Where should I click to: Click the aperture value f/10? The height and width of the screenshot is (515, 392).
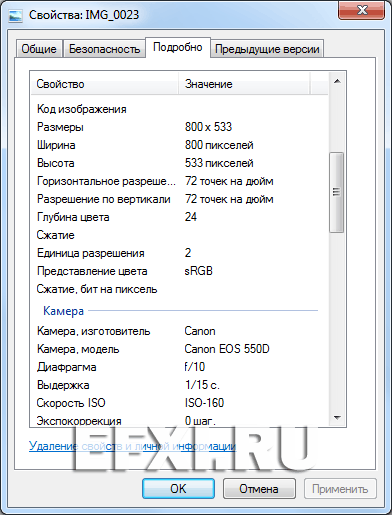(x=195, y=367)
